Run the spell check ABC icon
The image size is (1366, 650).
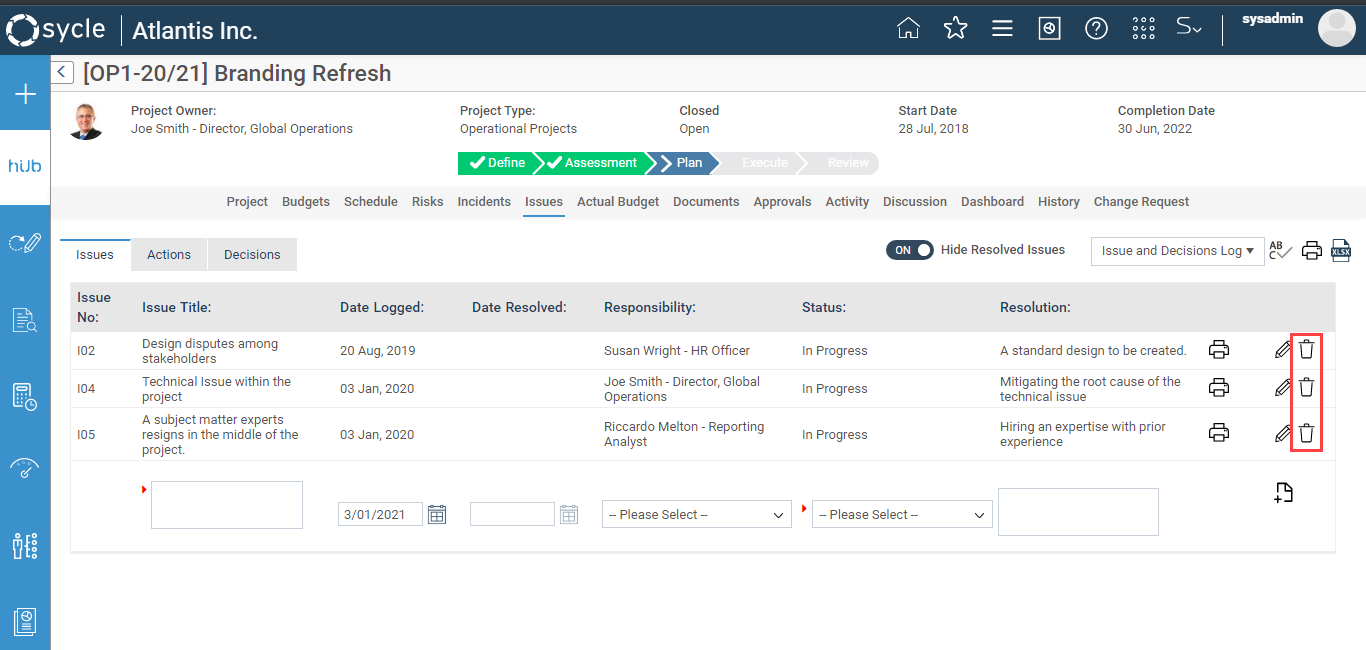1280,250
